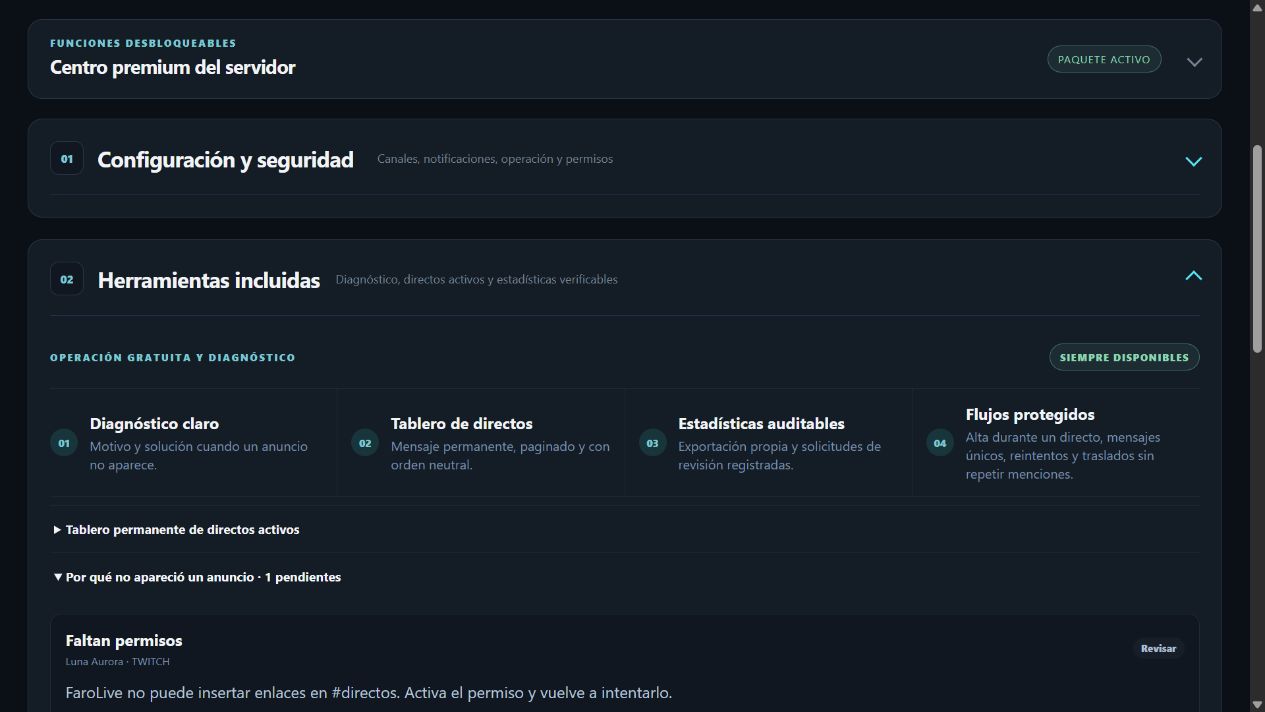Click the Revisar button on Faltan permisos
Viewport: 1265px width, 712px height.
(x=1158, y=648)
